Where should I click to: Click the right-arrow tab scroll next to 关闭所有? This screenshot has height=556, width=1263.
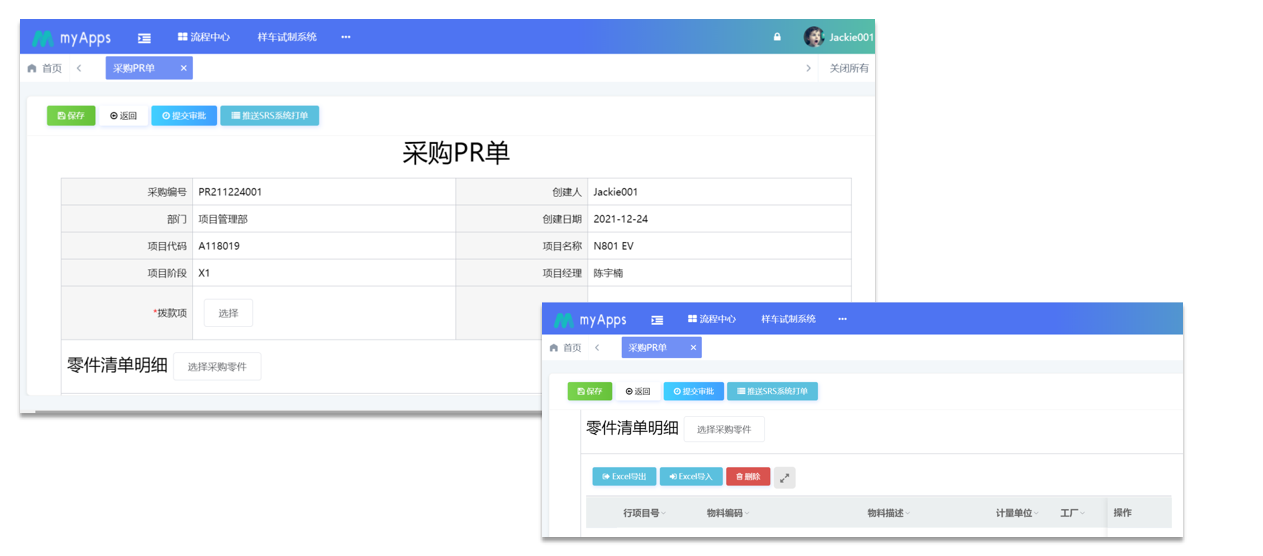tap(808, 68)
